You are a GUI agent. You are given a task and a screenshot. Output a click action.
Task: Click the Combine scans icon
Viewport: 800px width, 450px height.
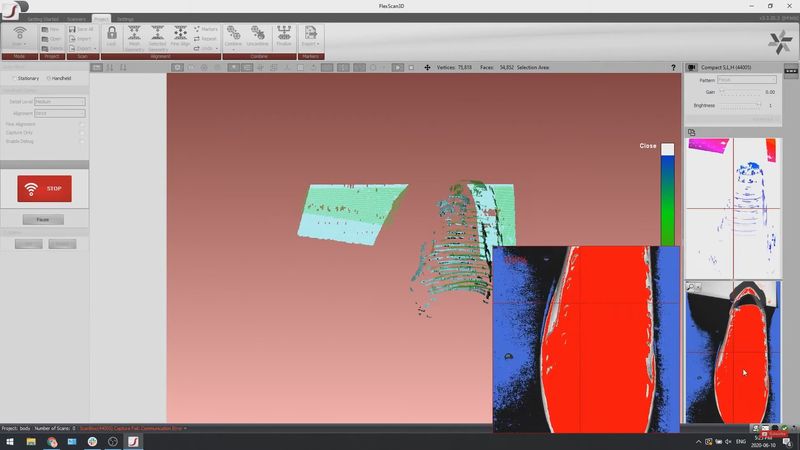tap(233, 36)
